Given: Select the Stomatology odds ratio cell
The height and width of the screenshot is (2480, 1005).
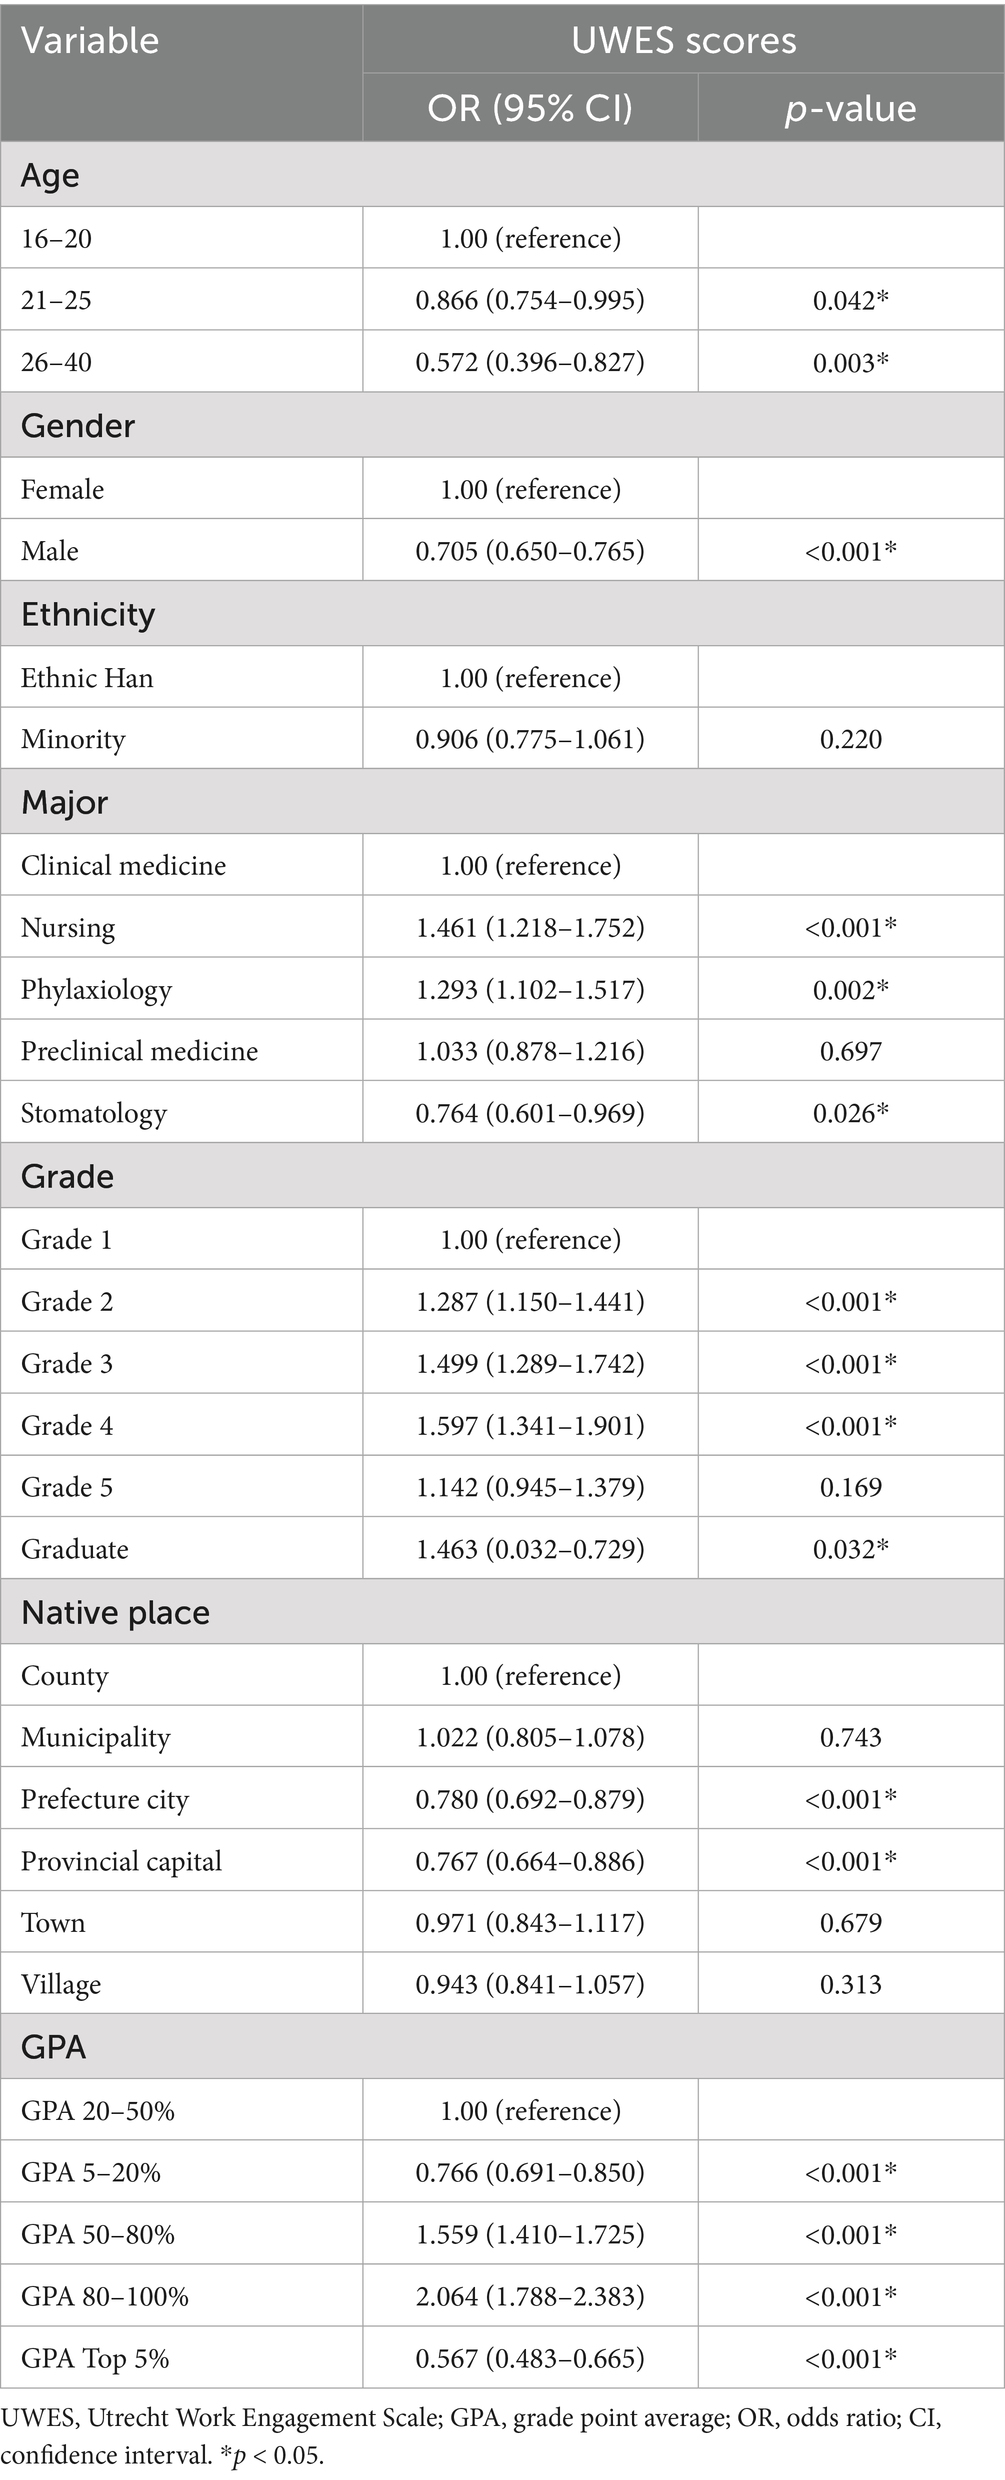Looking at the screenshot, I should click(x=530, y=1113).
